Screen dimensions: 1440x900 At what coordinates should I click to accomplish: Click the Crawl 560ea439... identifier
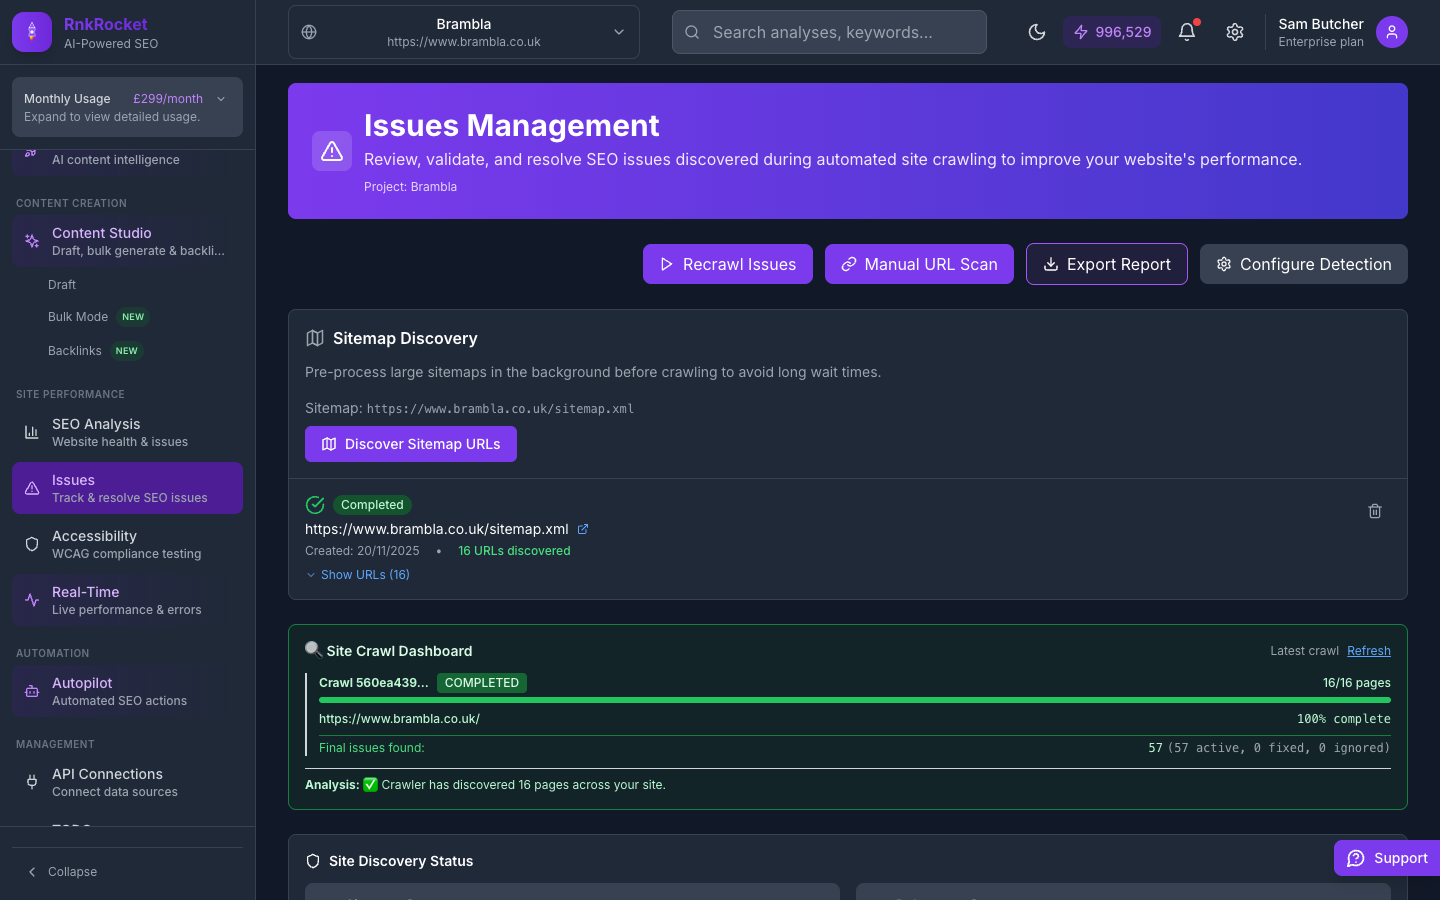[373, 683]
